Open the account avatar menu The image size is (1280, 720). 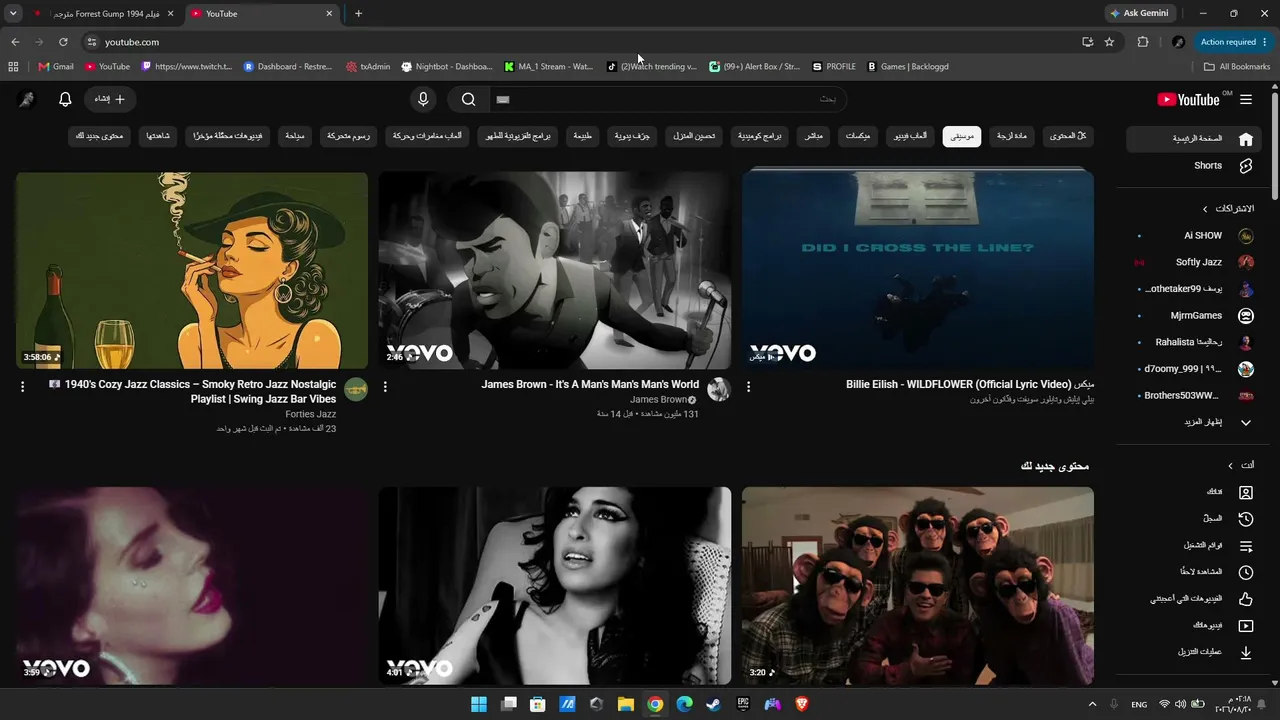26,99
